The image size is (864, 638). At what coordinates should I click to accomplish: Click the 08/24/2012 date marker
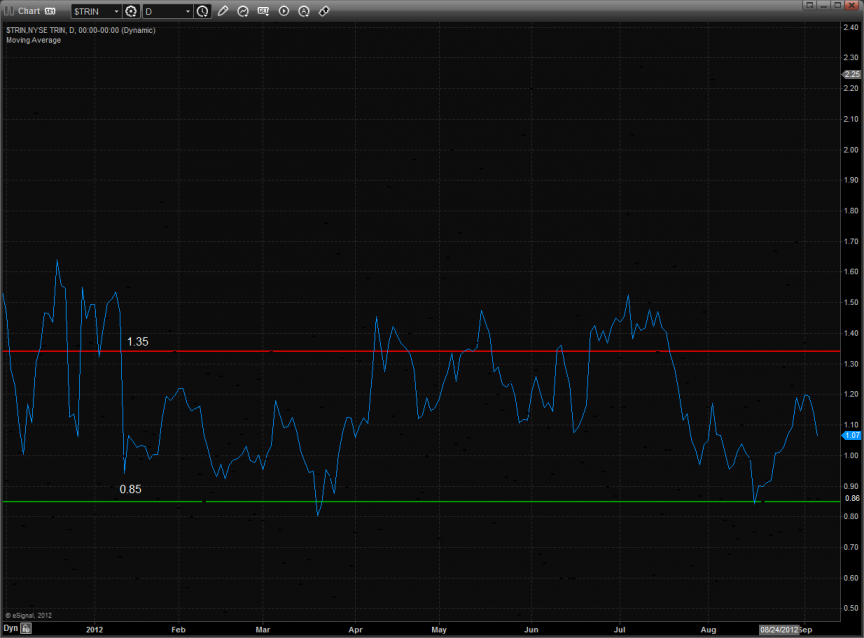click(x=779, y=630)
